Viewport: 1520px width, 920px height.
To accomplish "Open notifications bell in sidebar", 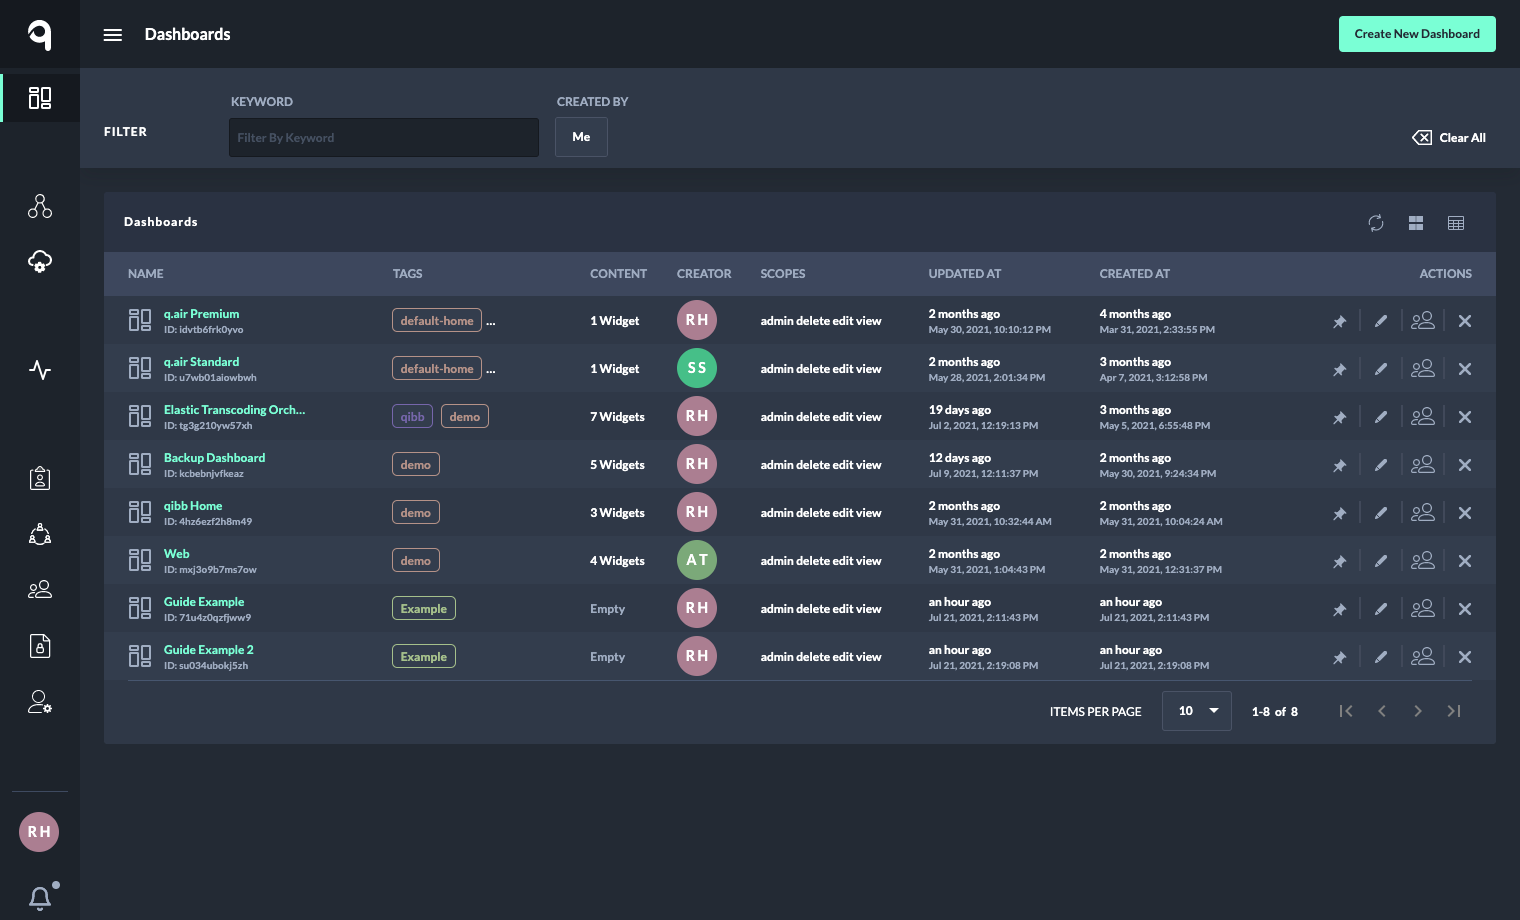I will [40, 897].
